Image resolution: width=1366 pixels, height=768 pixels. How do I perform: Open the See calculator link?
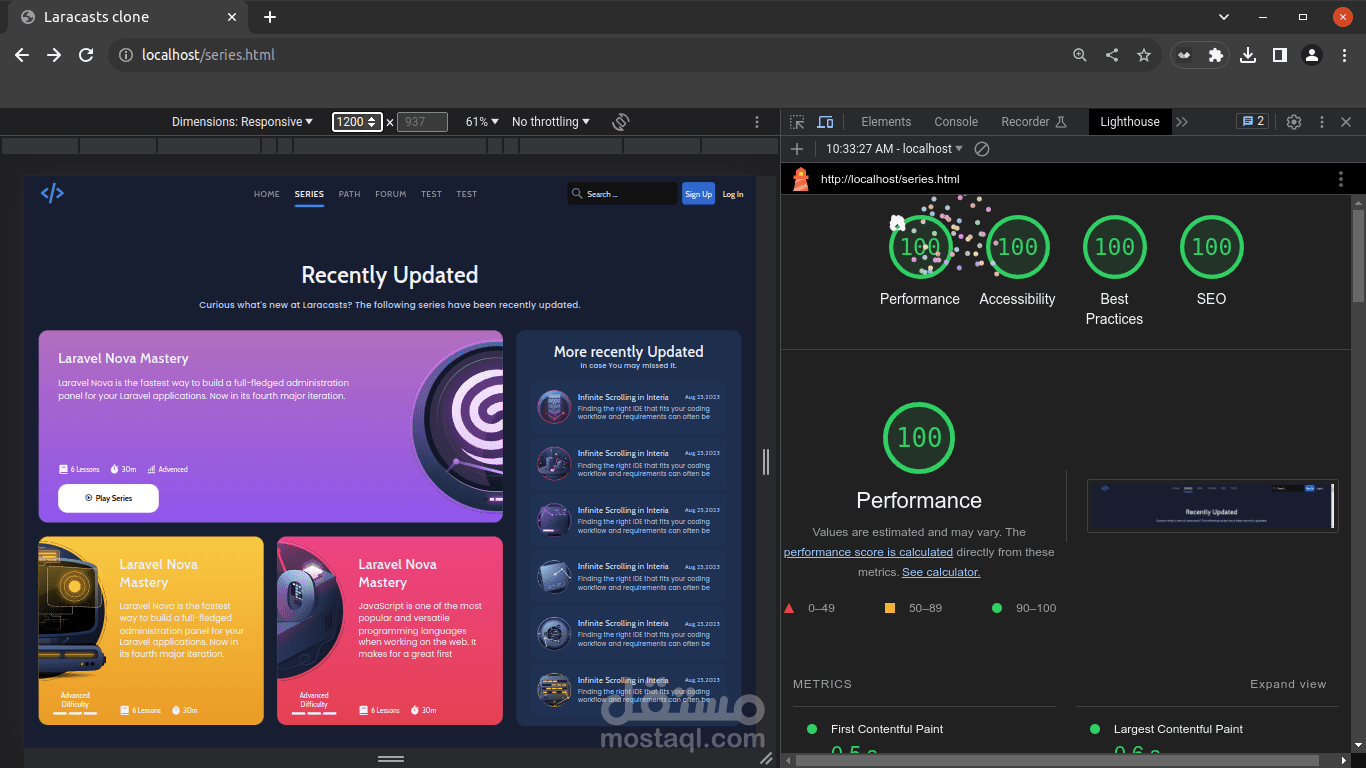[941, 572]
